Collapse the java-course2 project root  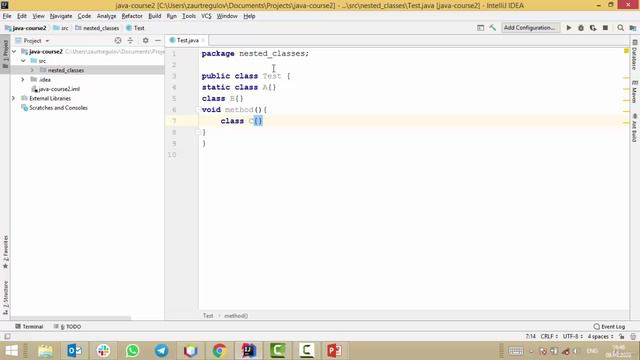14,51
